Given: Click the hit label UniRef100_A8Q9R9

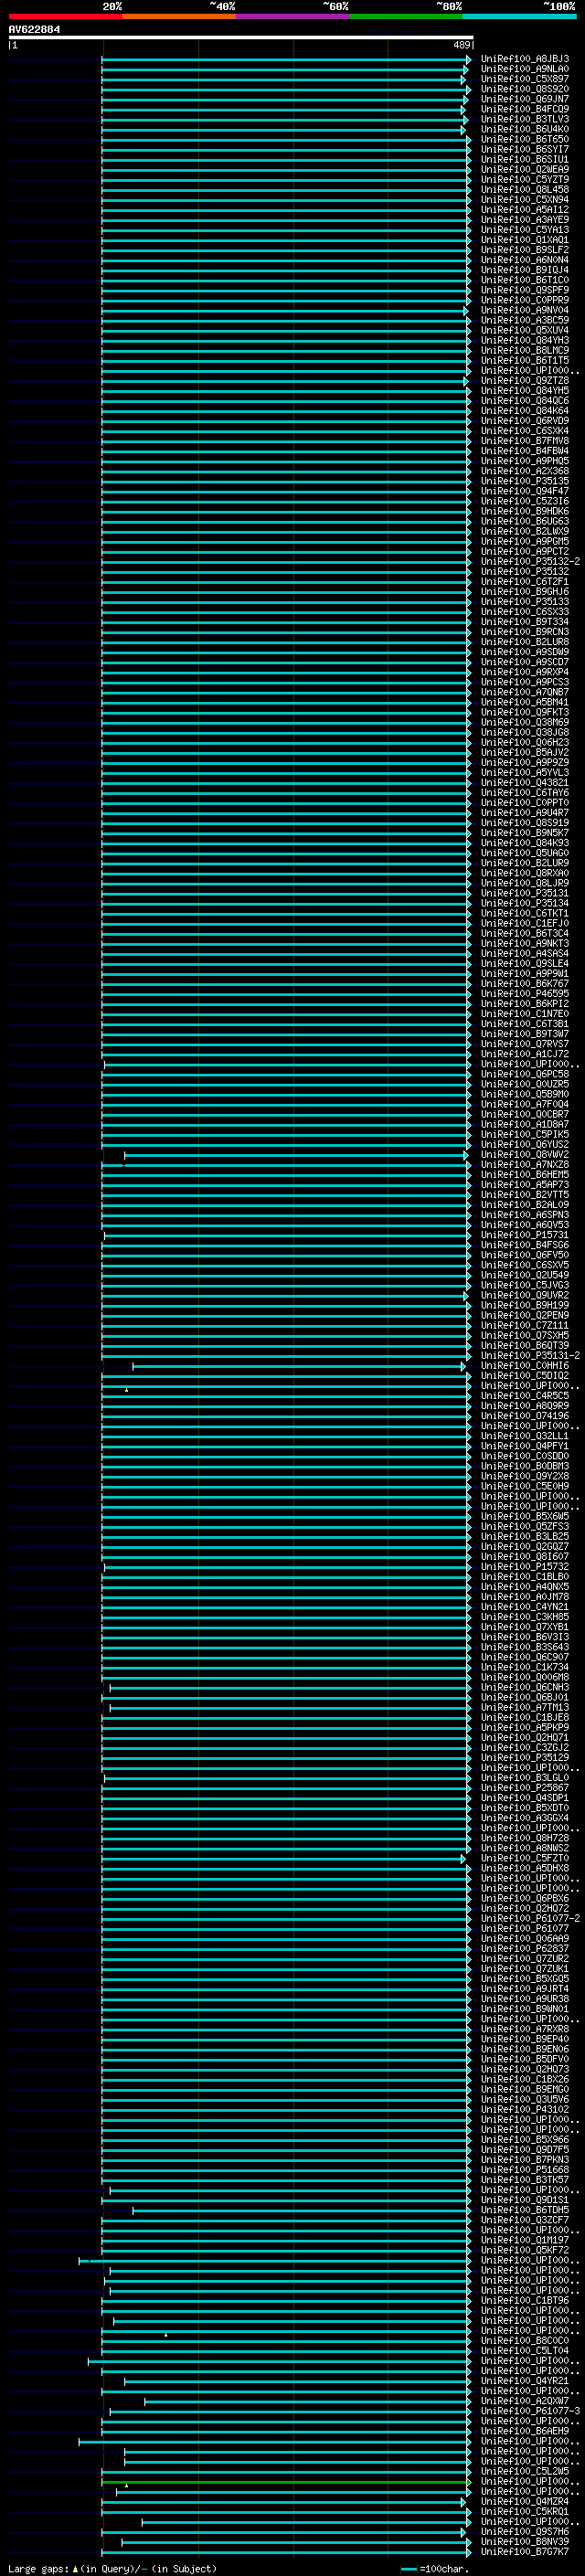Looking at the screenshot, I should click(524, 1405).
